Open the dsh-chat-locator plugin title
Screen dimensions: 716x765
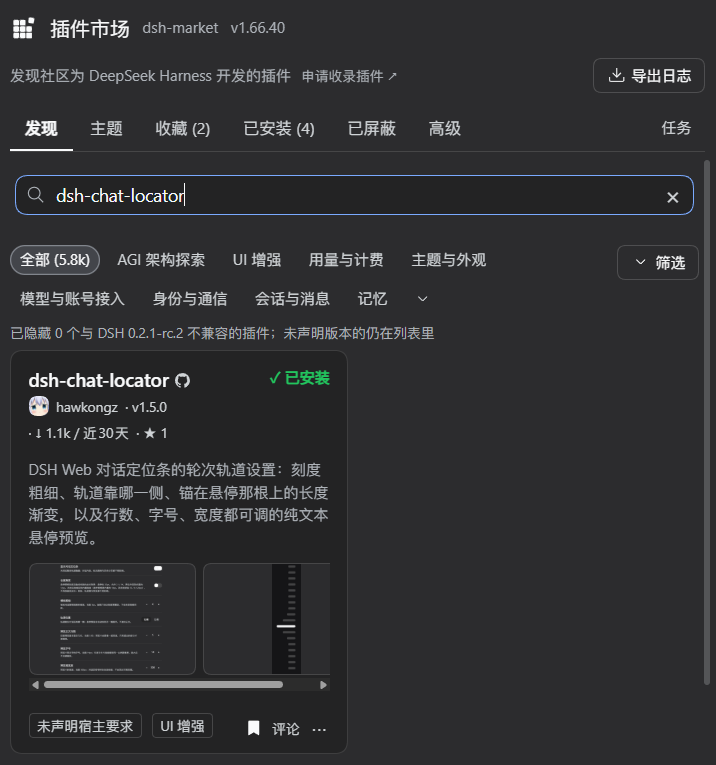point(99,381)
